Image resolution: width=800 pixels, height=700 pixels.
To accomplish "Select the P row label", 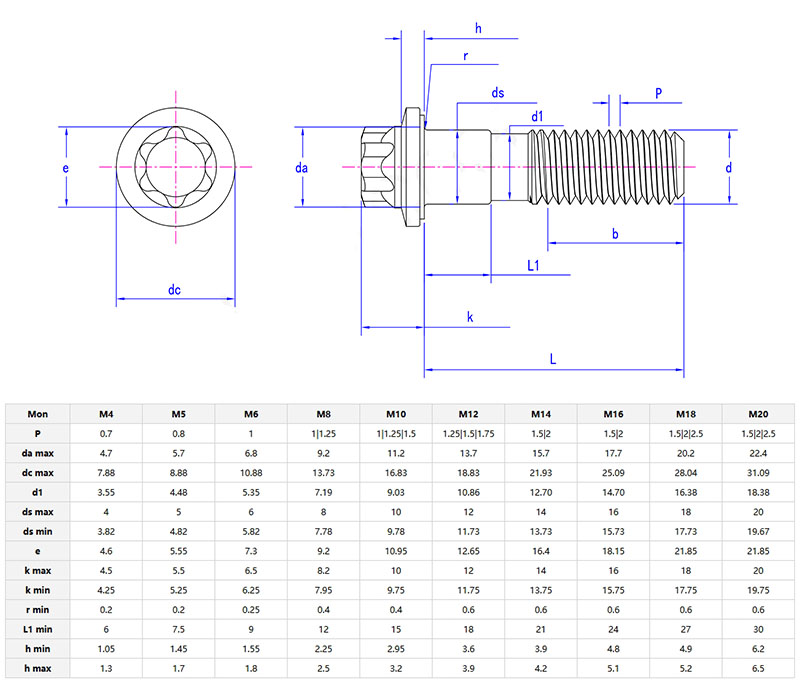I will pyautogui.click(x=38, y=433).
